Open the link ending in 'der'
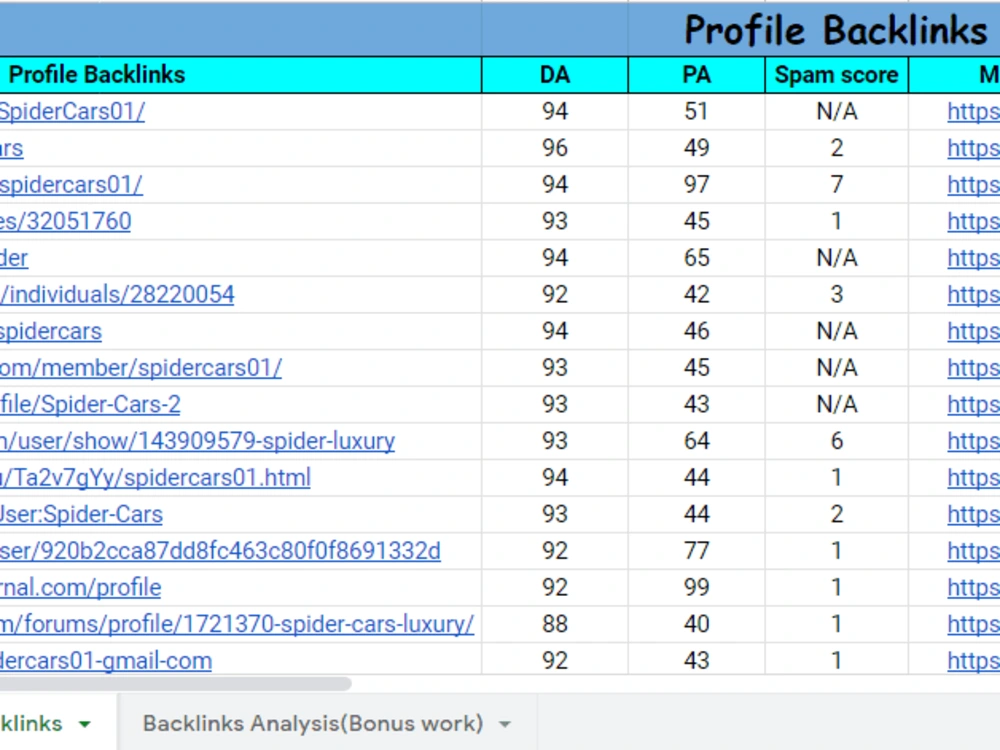Image resolution: width=1000 pixels, height=750 pixels. coord(14,258)
